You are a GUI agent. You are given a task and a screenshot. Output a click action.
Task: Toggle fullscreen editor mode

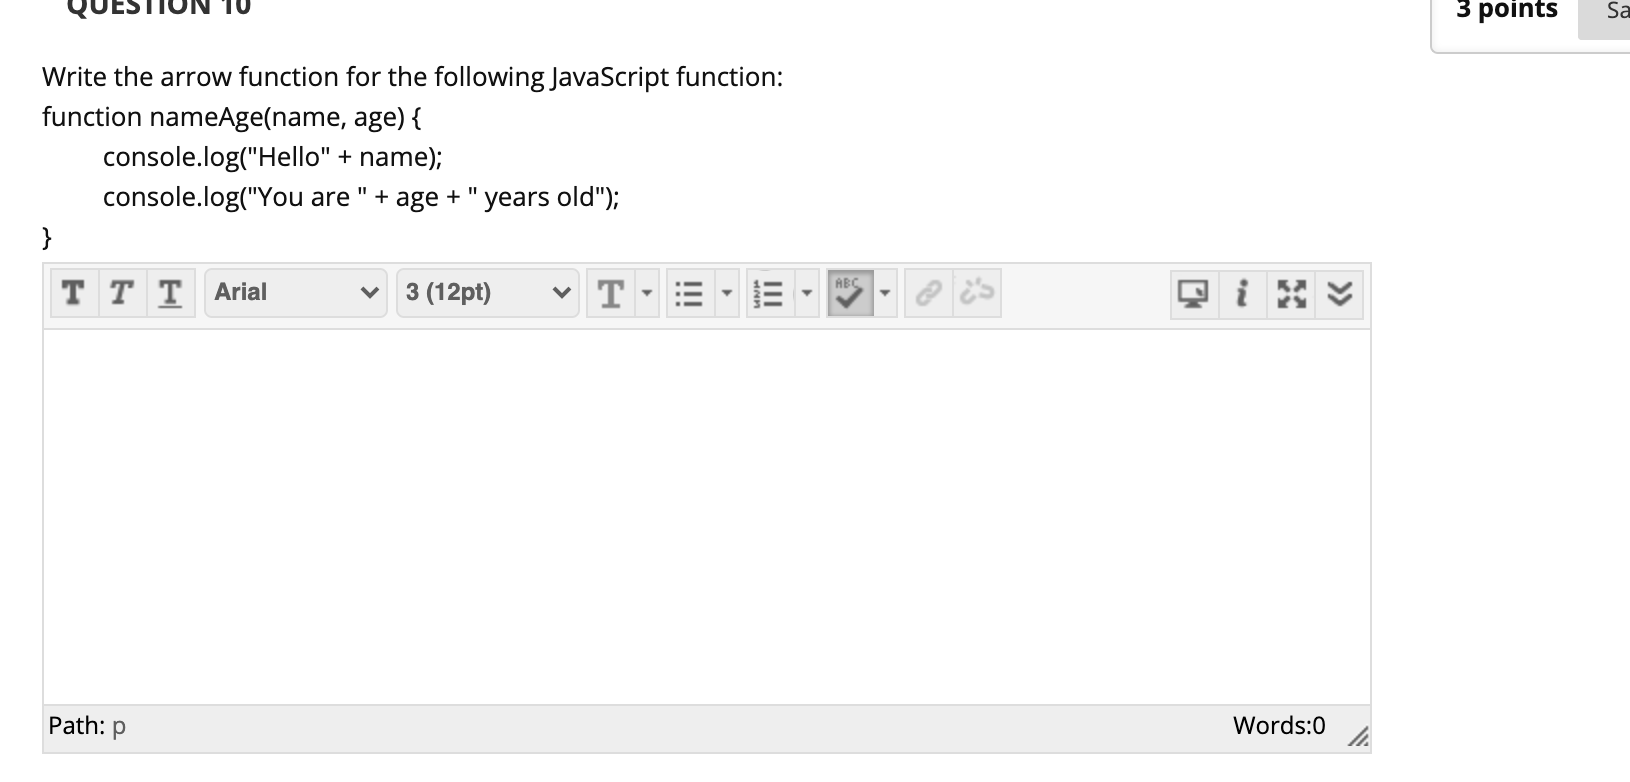(1291, 294)
